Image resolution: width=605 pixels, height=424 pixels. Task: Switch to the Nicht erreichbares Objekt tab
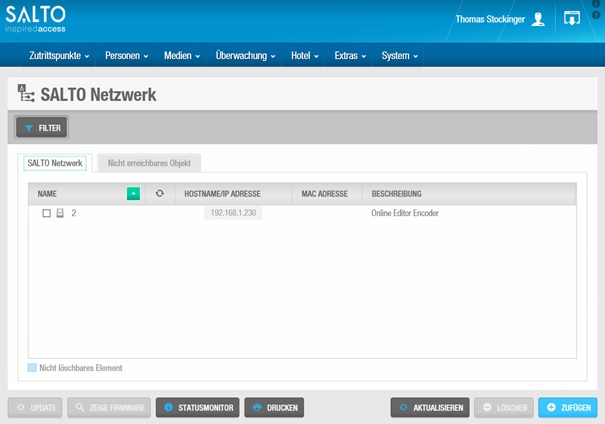coord(149,163)
